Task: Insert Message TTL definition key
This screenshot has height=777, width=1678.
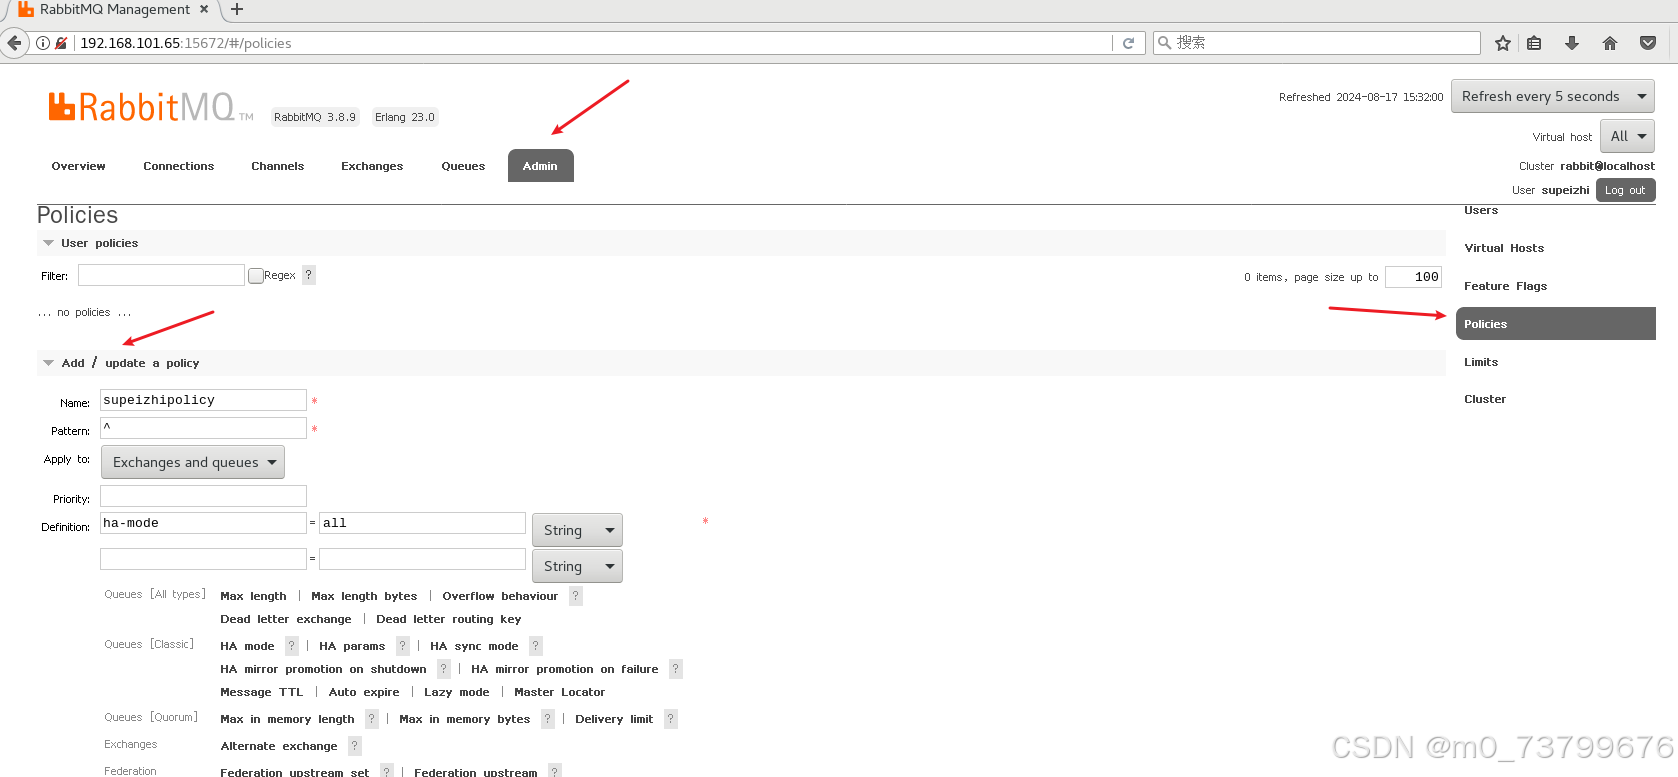Action: click(261, 692)
